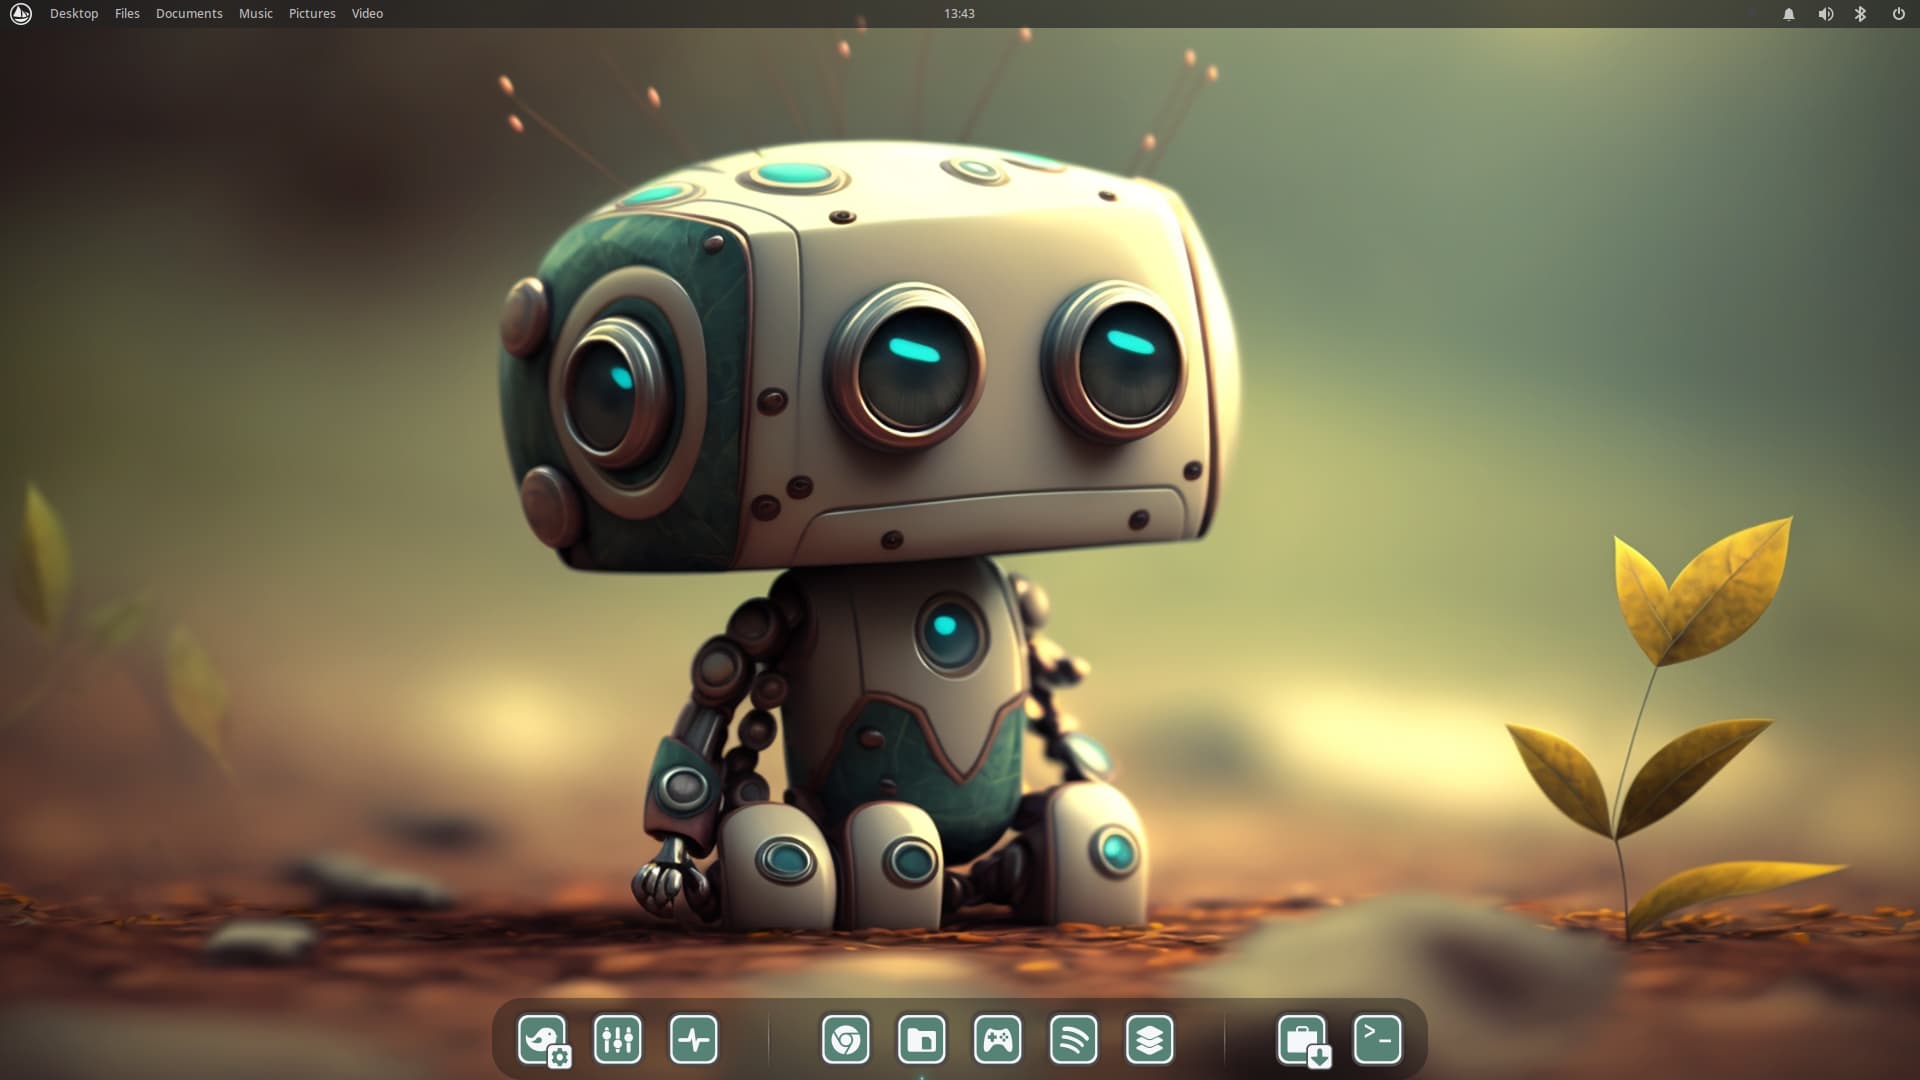The width and height of the screenshot is (1920, 1080).
Task: Launch Chrome browser from dock
Action: (846, 1040)
